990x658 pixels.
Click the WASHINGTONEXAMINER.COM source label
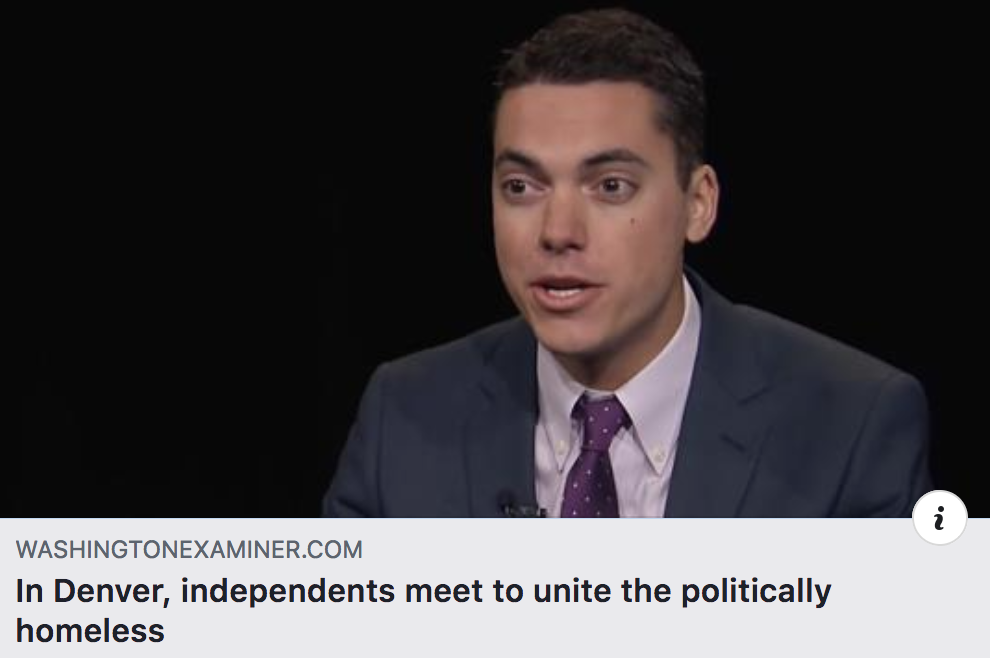tap(189, 549)
